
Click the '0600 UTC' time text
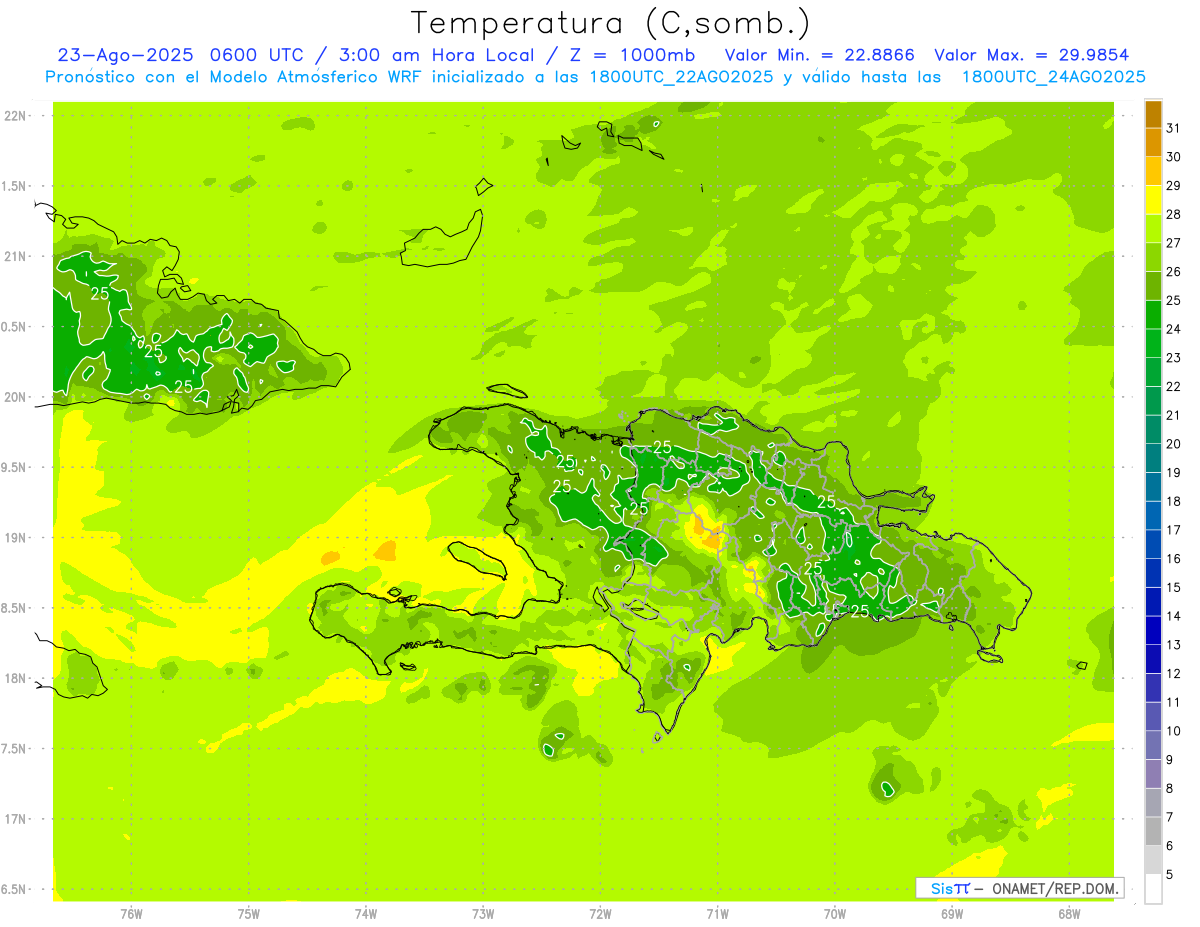tap(258, 54)
